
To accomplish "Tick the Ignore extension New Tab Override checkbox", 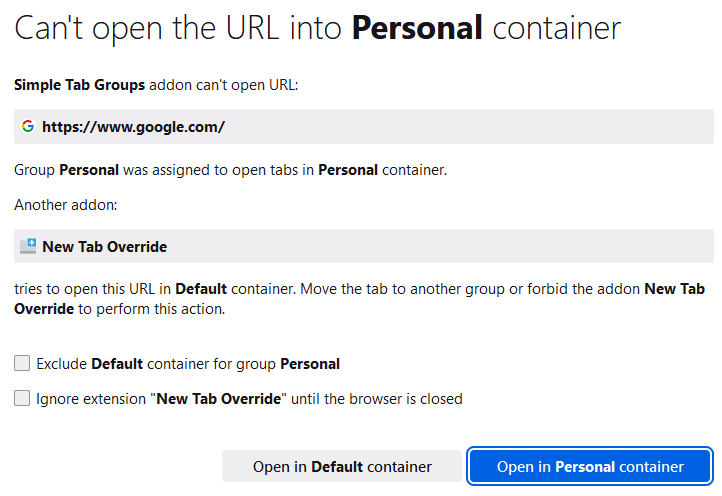I will click(x=22, y=398).
